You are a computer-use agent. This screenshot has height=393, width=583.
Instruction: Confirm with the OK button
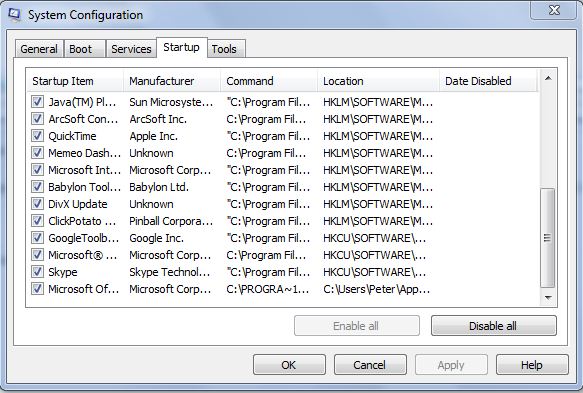(289, 365)
